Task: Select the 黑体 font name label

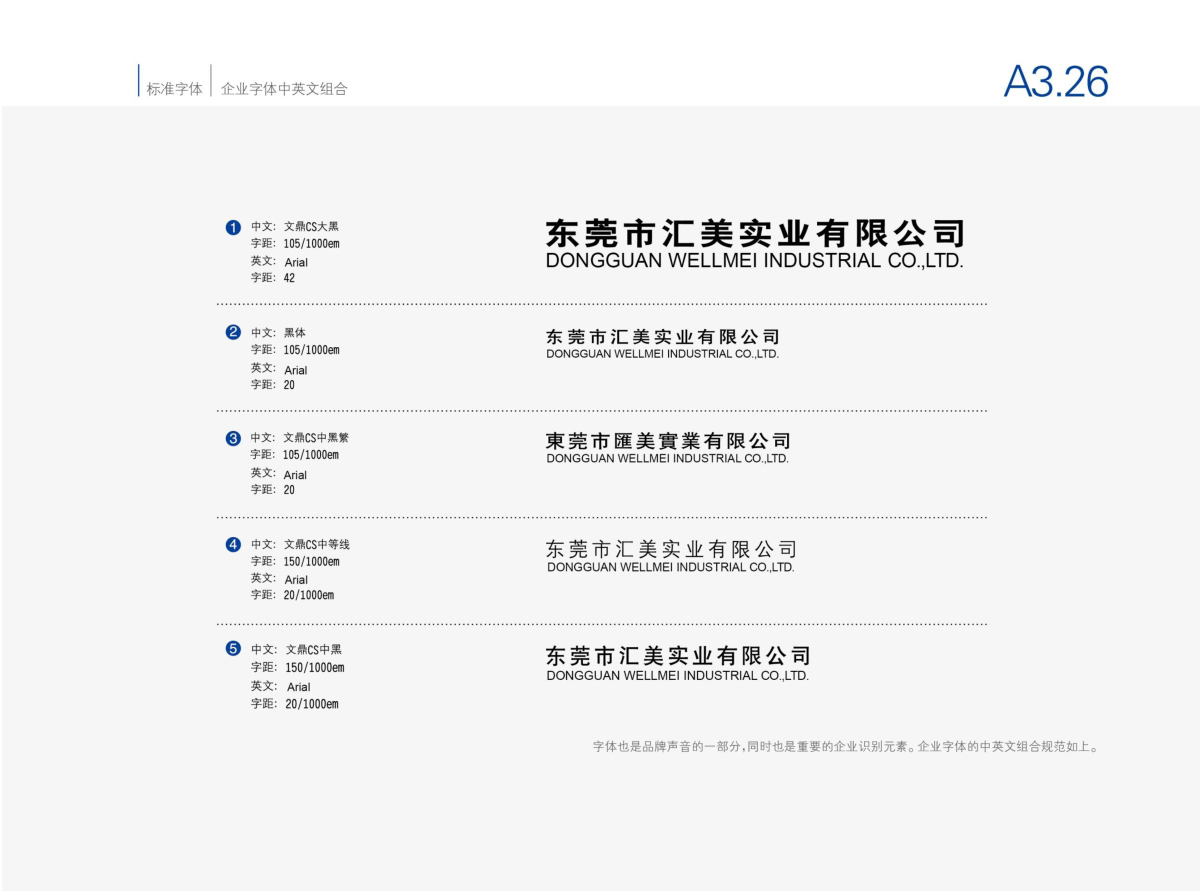Action: [295, 332]
